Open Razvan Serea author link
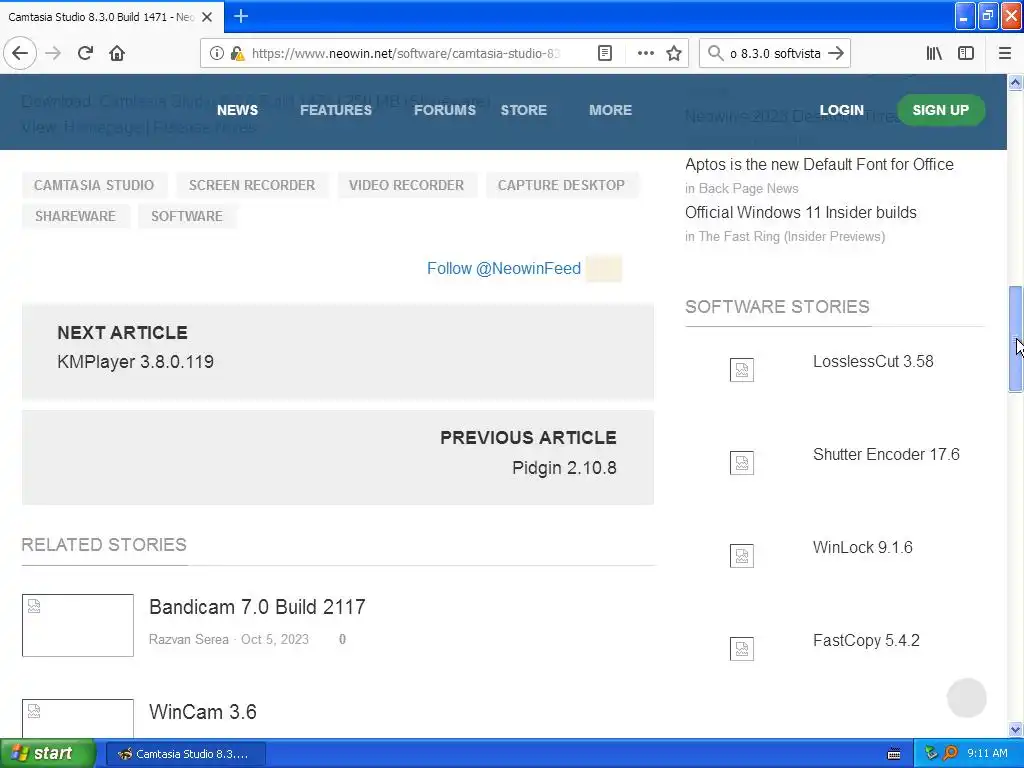The image size is (1024, 768). [x=189, y=639]
